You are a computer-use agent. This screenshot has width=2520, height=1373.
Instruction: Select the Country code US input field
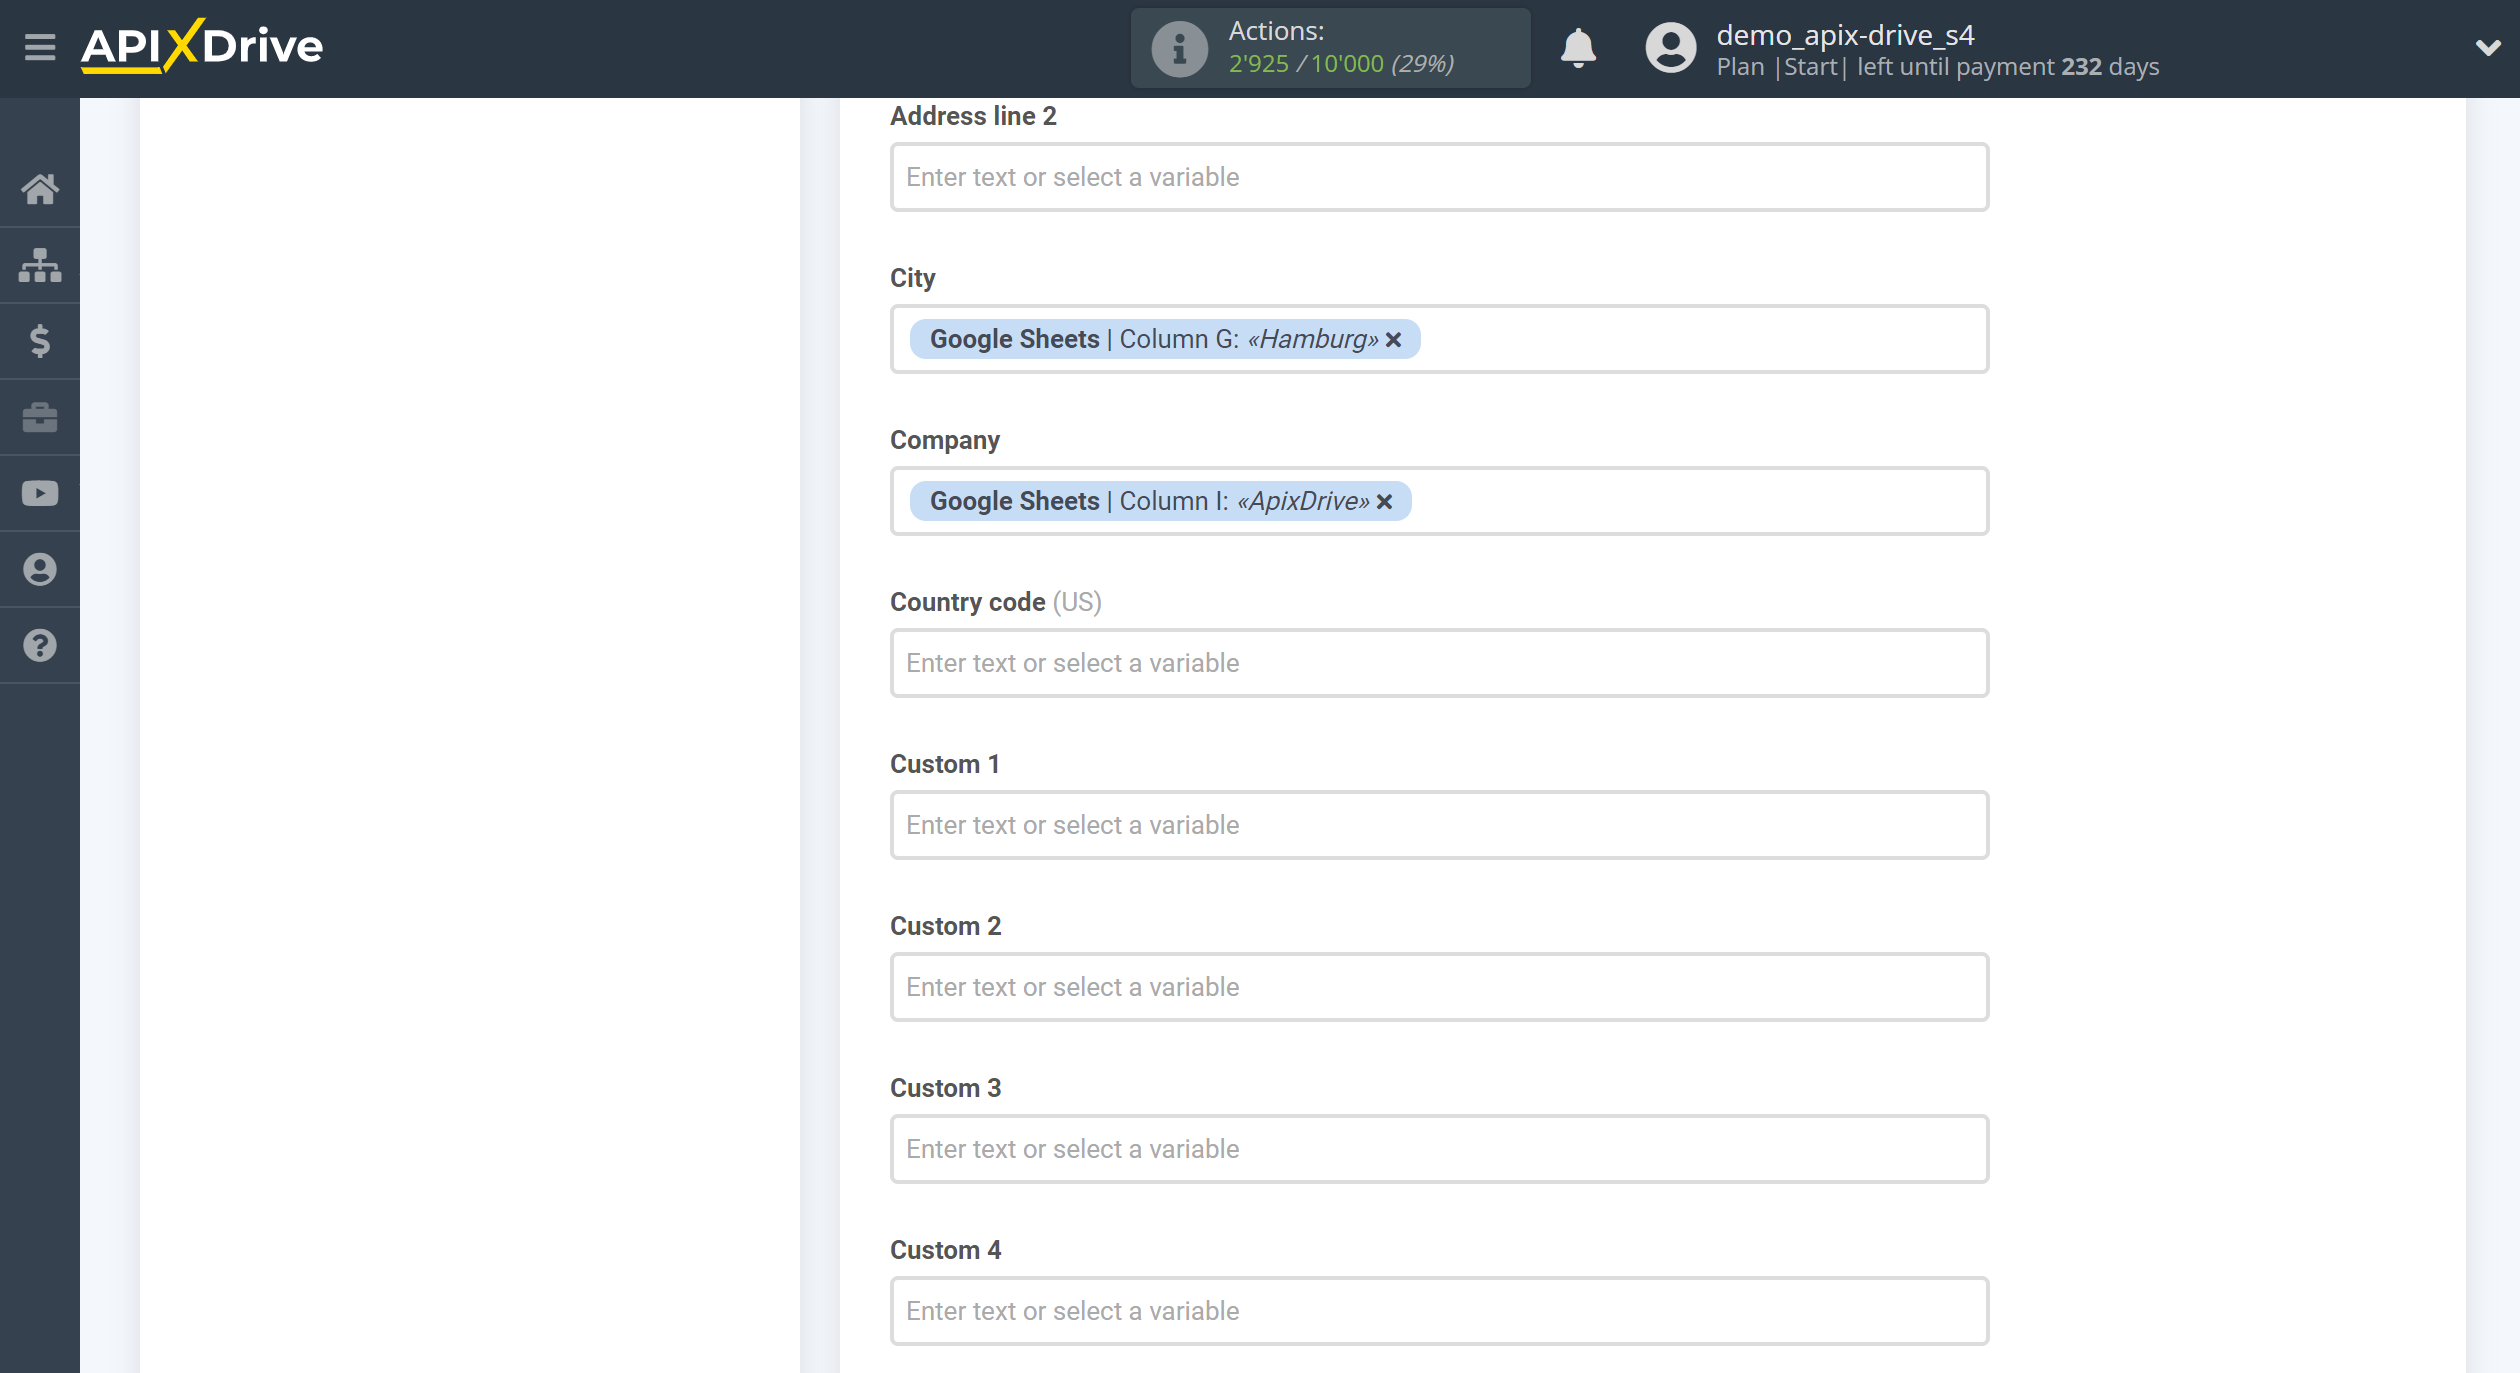coord(1438,663)
